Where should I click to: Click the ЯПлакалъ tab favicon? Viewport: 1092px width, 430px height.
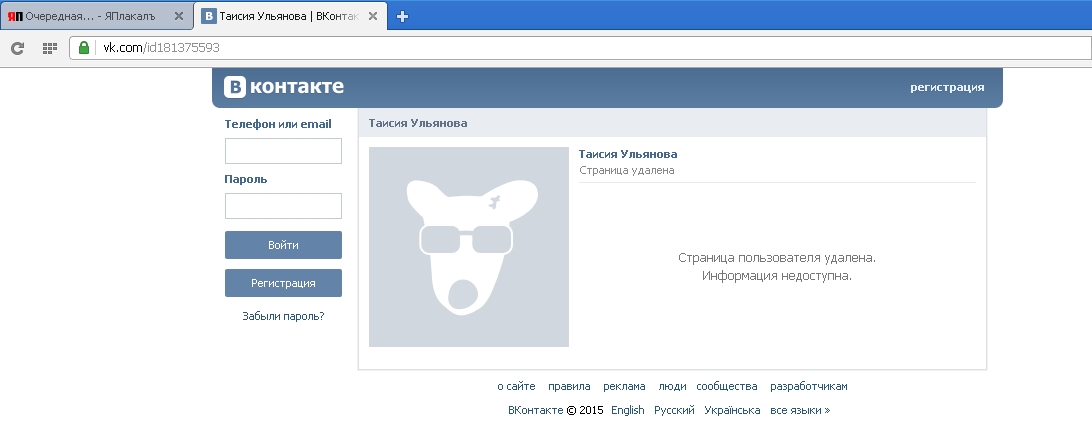pos(15,16)
